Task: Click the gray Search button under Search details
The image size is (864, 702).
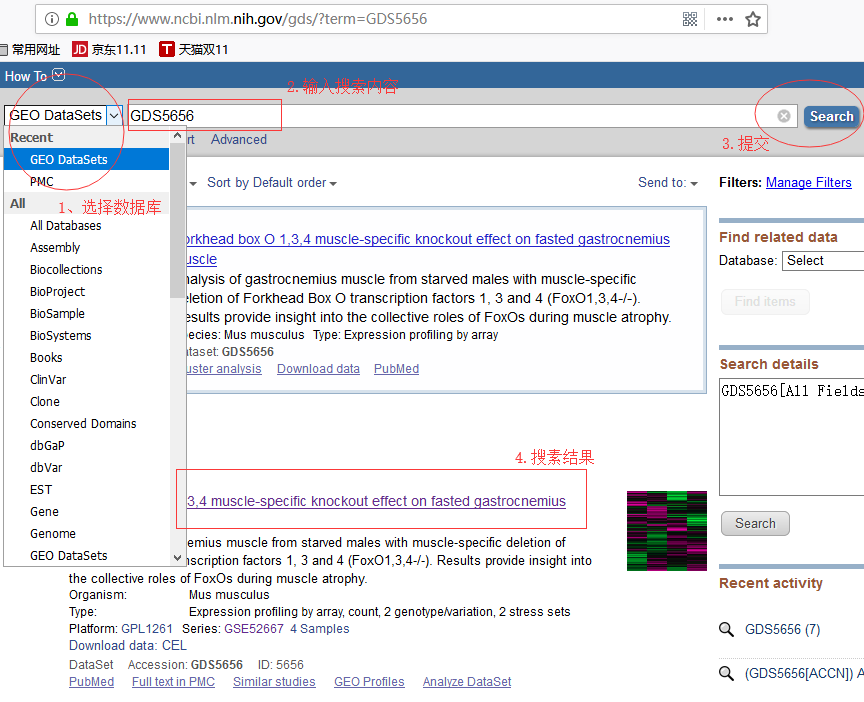Action: pyautogui.click(x=755, y=523)
